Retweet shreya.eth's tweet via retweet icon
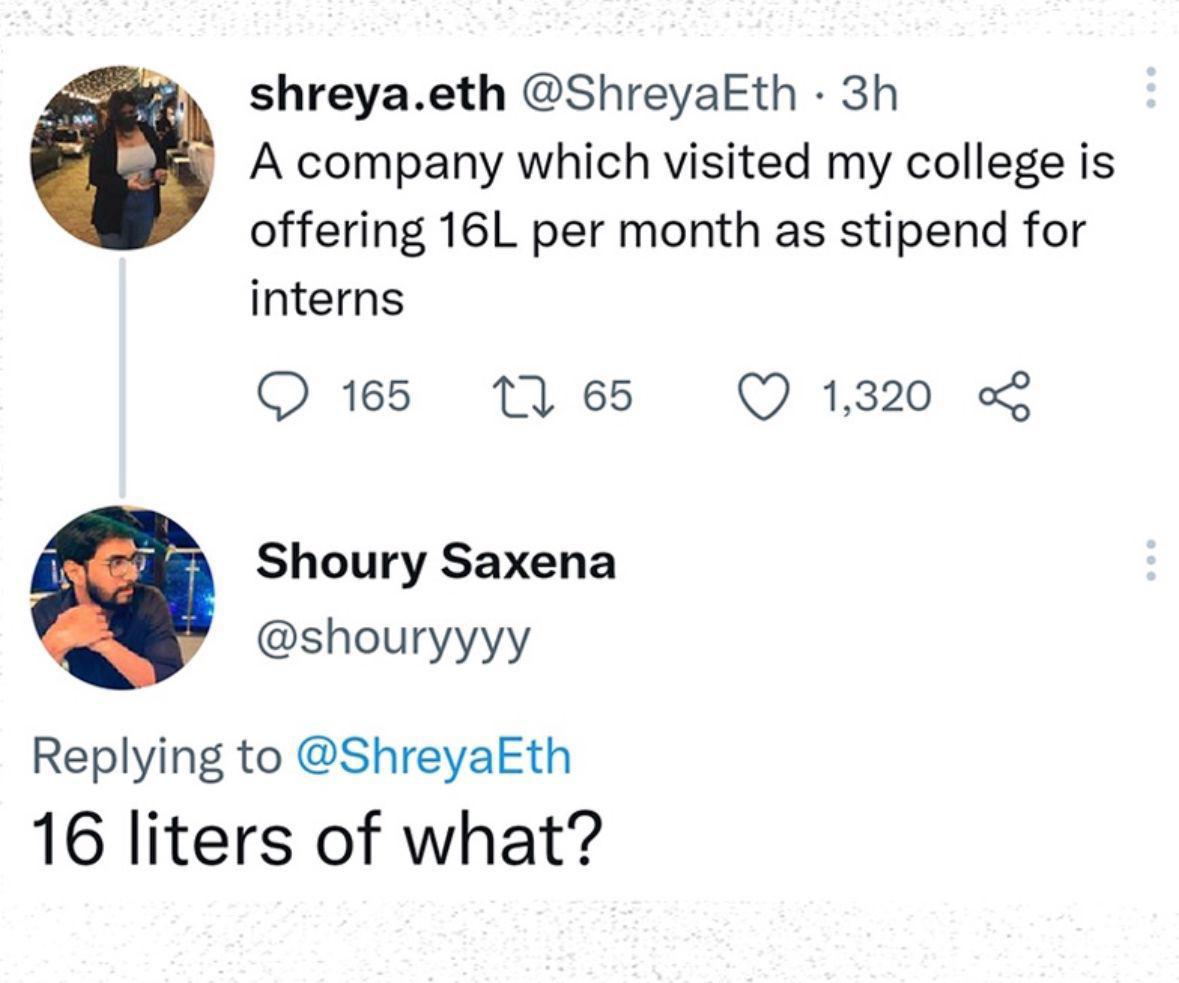The image size is (1179, 983). pyautogui.click(x=519, y=397)
